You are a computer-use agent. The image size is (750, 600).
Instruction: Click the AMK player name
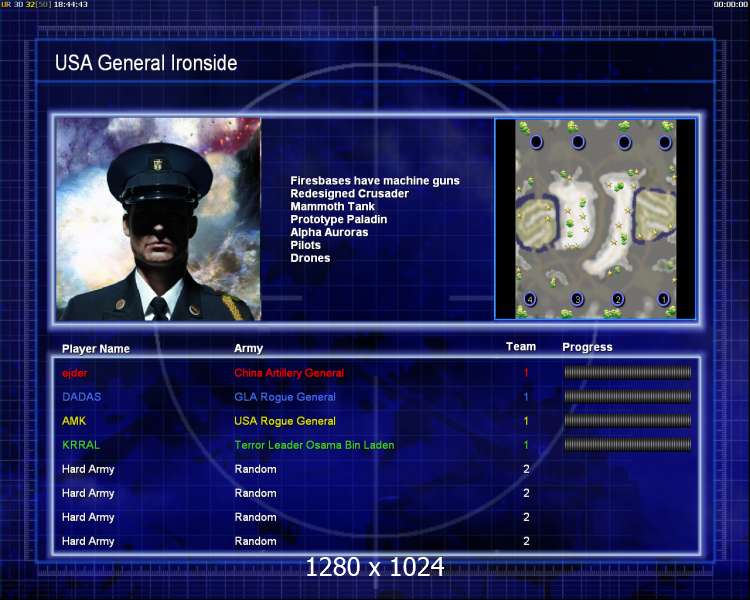(74, 421)
